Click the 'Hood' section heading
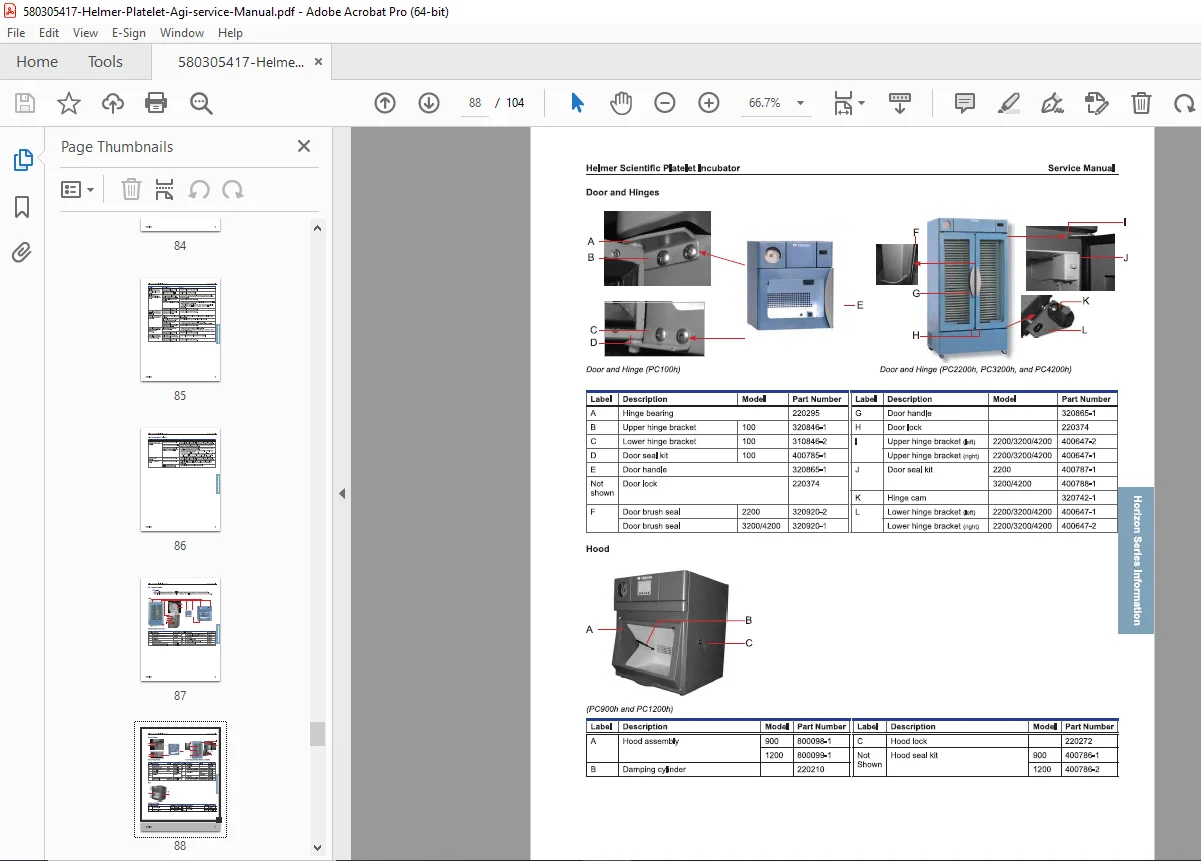This screenshot has height=861, width=1201. (x=597, y=548)
